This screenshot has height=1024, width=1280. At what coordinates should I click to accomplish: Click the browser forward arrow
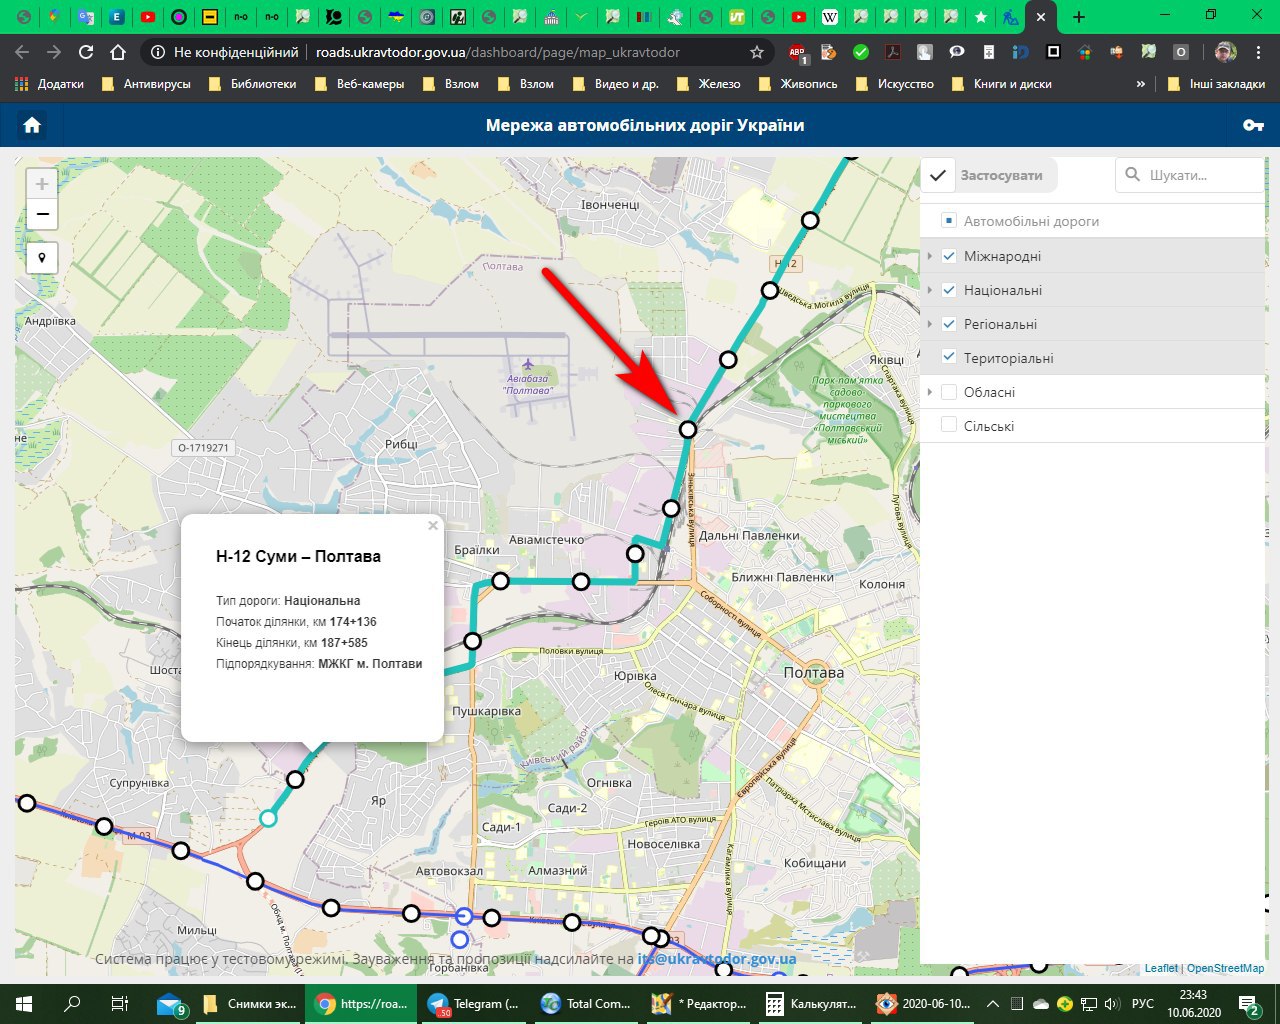[x=55, y=52]
